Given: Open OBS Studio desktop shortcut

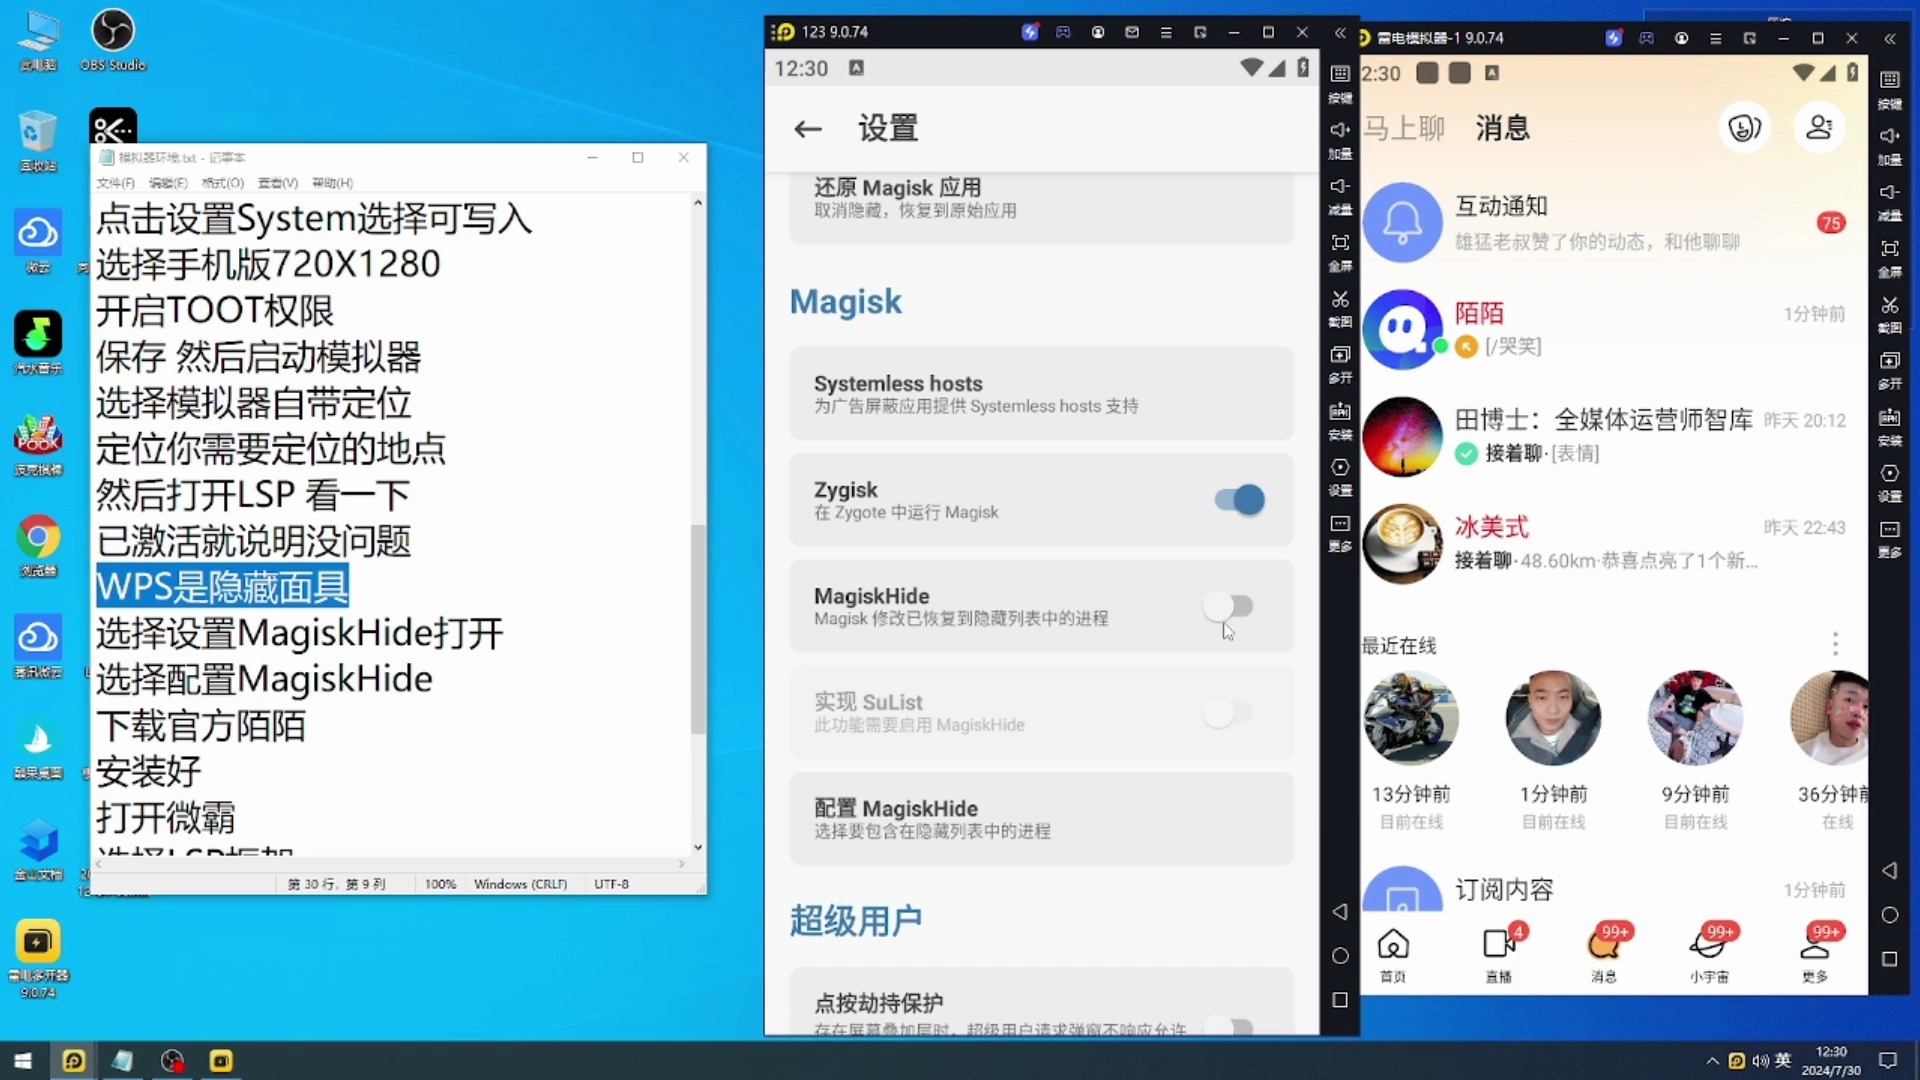Looking at the screenshot, I should click(113, 40).
